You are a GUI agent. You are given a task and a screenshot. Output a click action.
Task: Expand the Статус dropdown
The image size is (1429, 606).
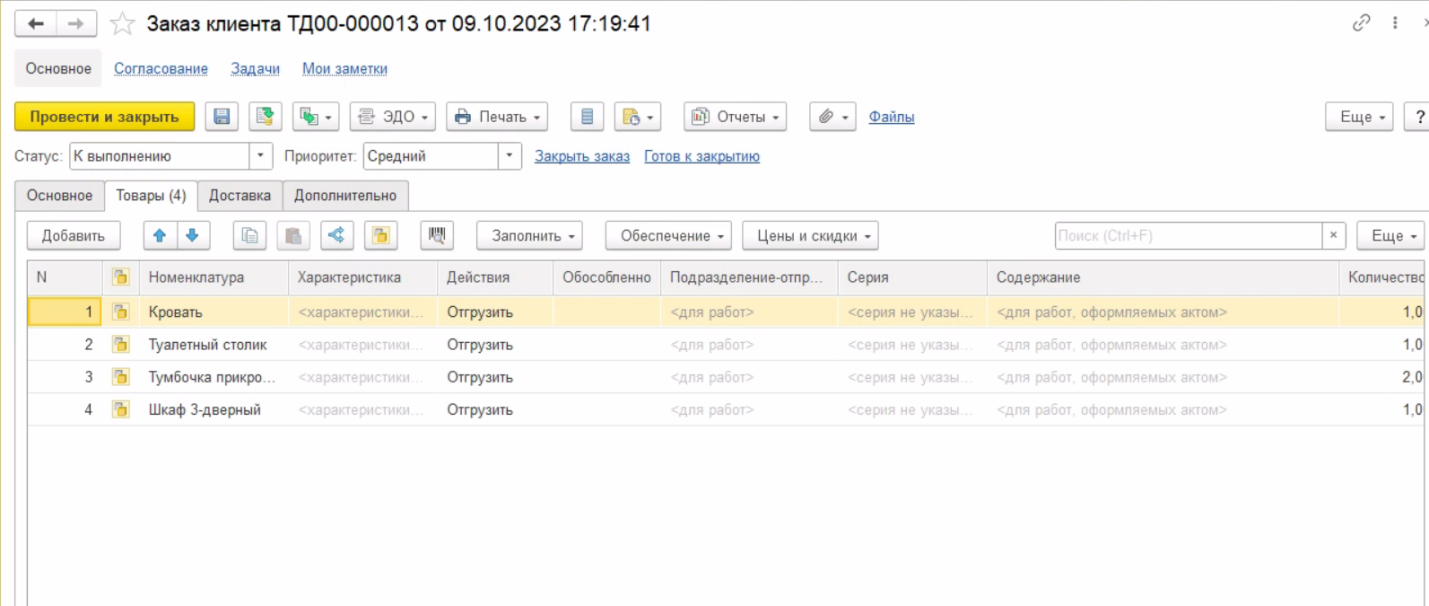[x=261, y=156]
